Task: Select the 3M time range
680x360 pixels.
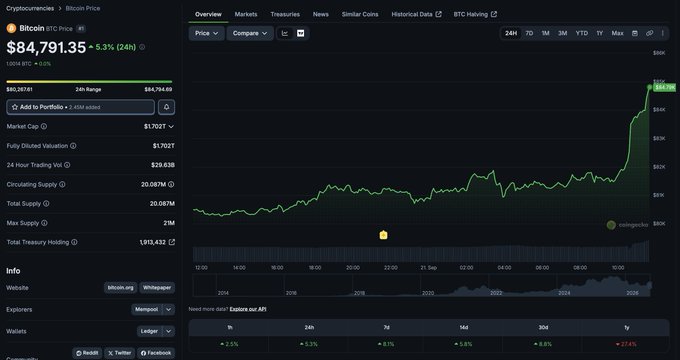Action: tap(562, 33)
